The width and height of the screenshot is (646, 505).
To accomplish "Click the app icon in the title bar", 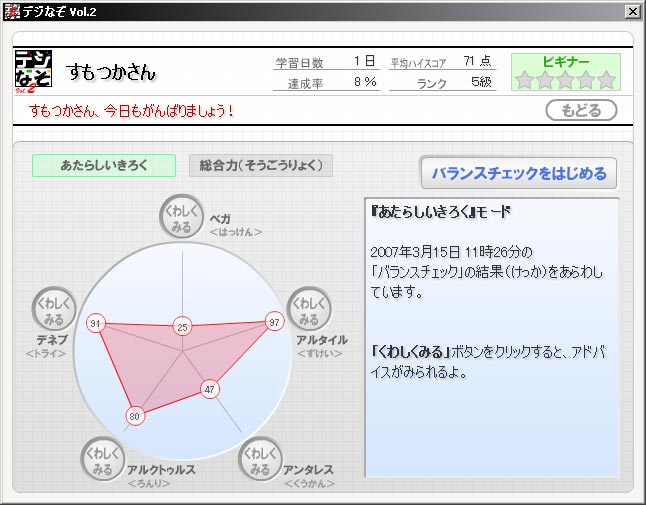I will (x=12, y=12).
